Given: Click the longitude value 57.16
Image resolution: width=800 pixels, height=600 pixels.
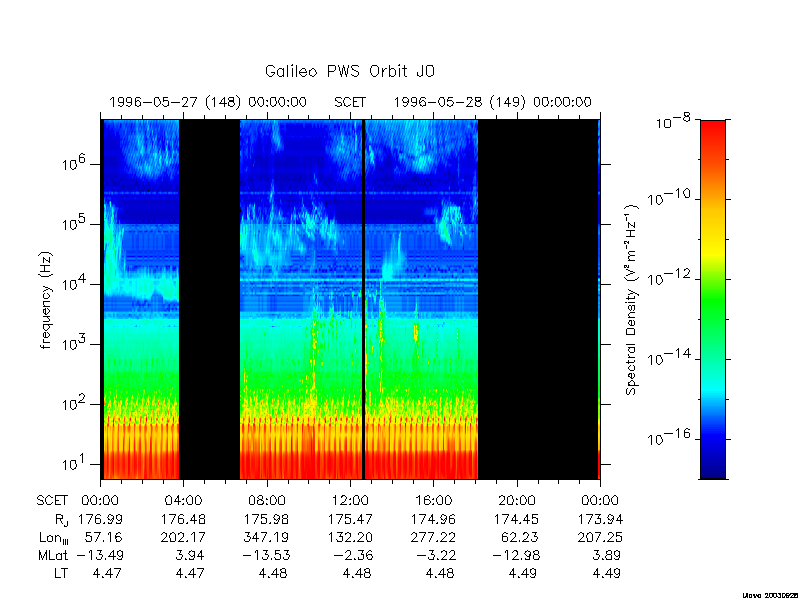Looking at the screenshot, I should tap(104, 537).
